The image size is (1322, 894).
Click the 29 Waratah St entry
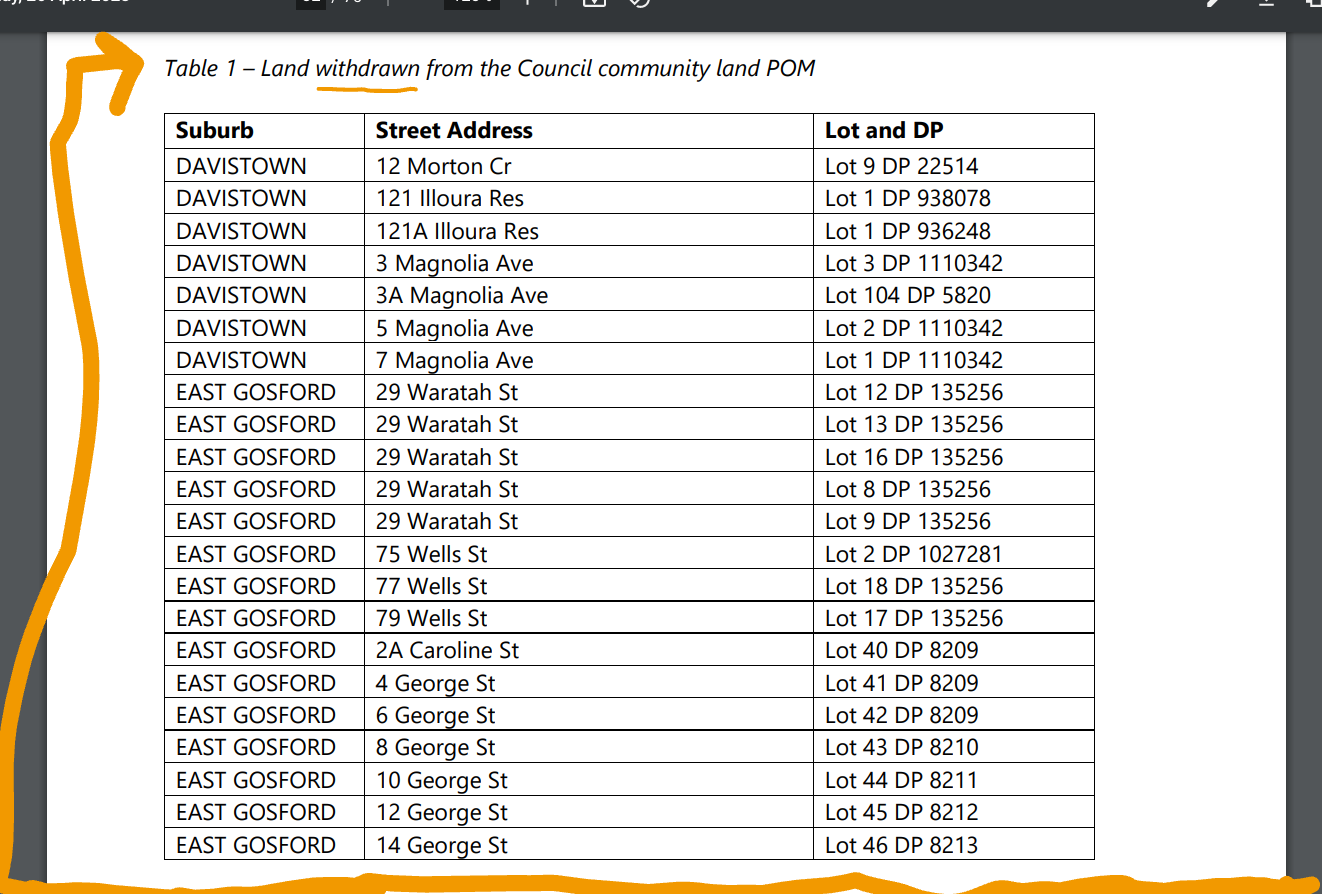coord(446,392)
